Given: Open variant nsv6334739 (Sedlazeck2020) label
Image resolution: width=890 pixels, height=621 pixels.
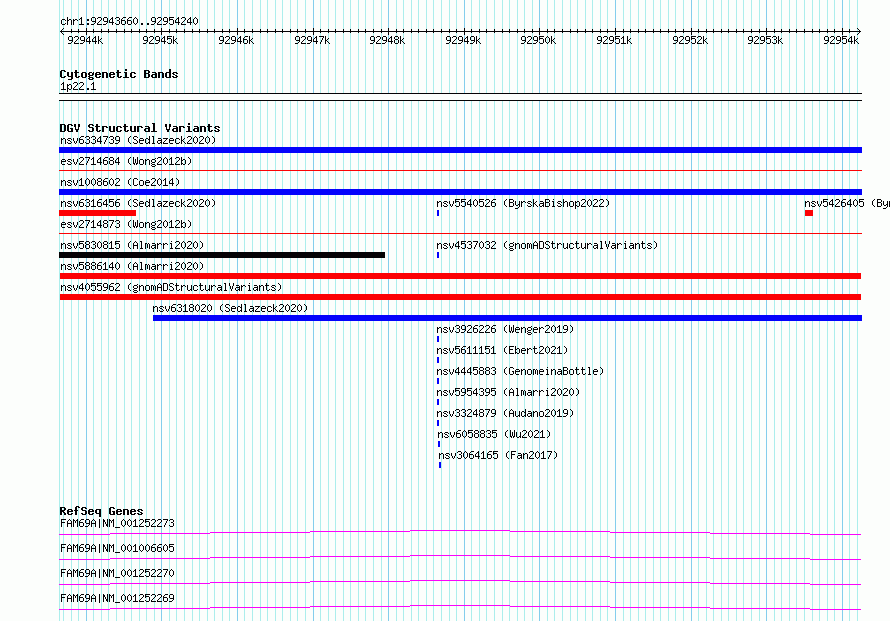Looking at the screenshot, I should pos(138,140).
